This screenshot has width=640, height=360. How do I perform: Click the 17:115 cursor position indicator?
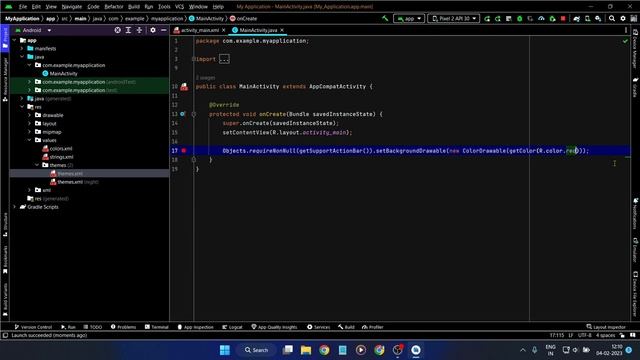(x=557, y=335)
